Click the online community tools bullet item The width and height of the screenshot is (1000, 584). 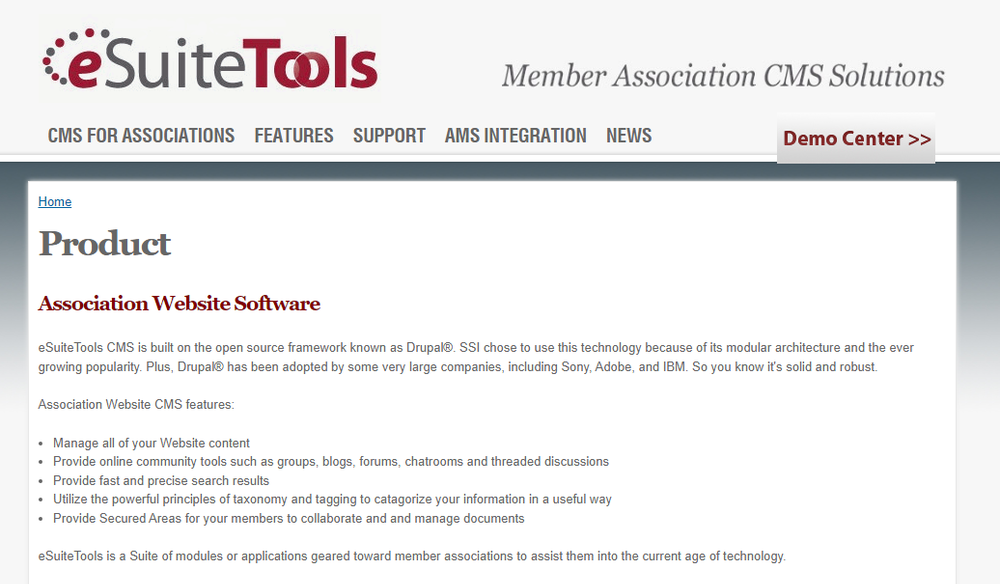[330, 461]
